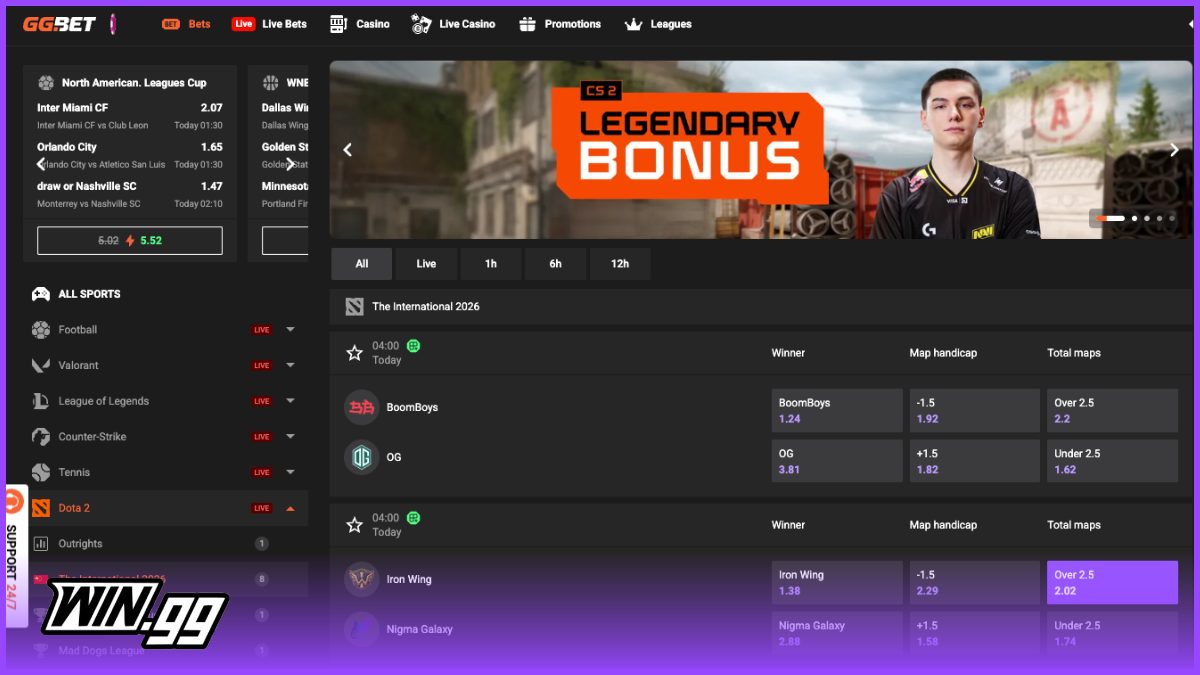Filter matches by Live
This screenshot has width=1200, height=675.
[426, 264]
